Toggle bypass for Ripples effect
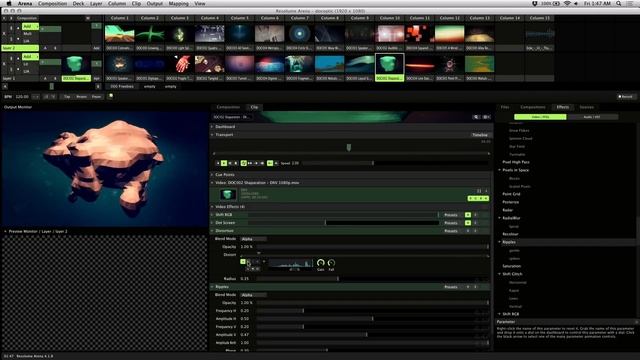 pos(468,287)
